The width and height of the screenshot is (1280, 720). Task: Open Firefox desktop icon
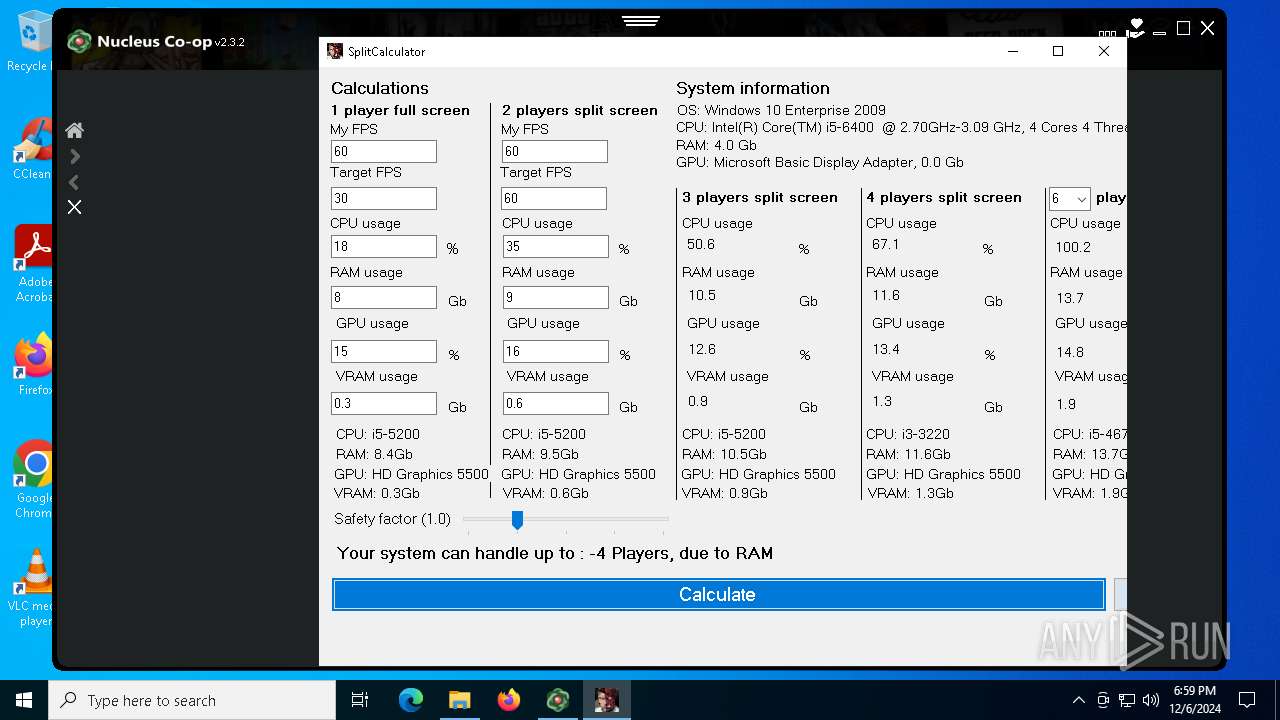33,365
